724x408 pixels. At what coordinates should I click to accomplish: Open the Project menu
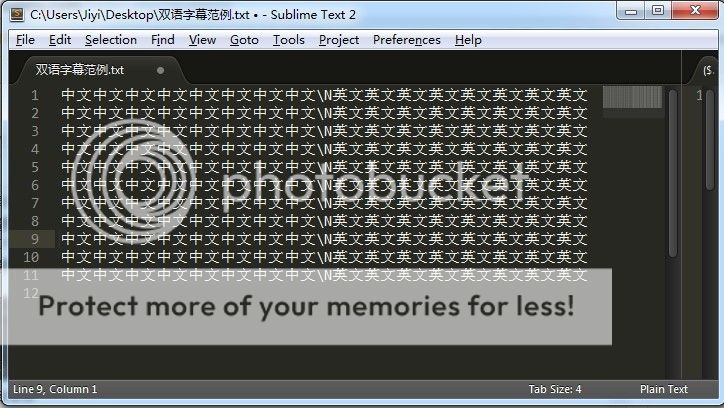tap(339, 40)
